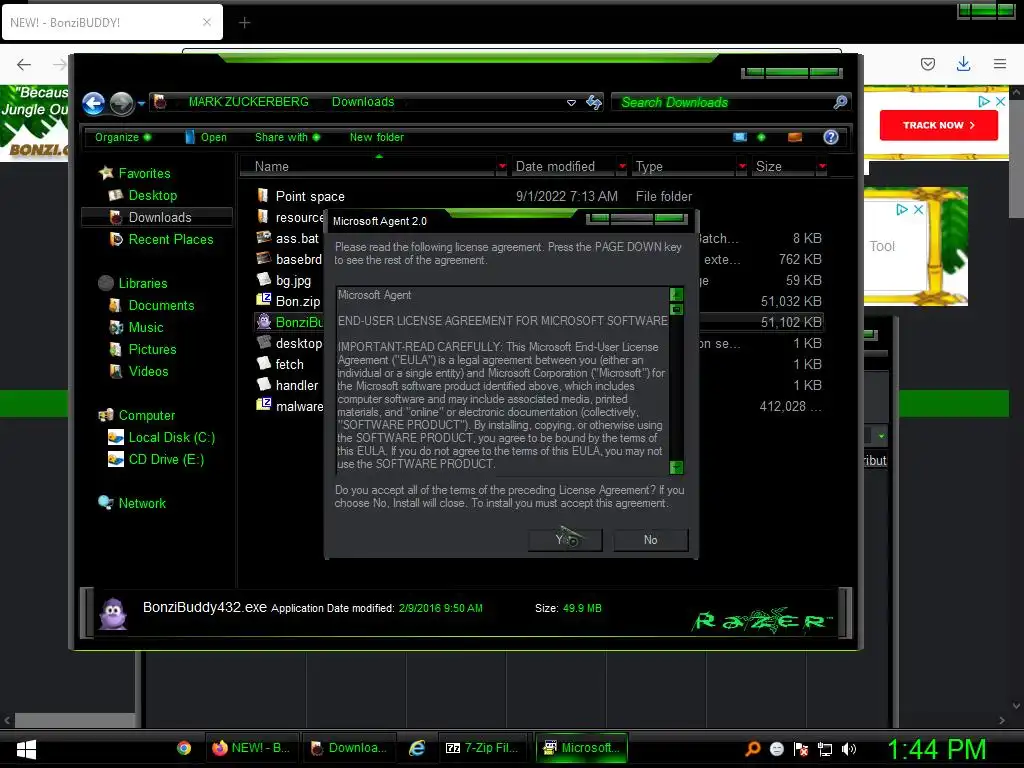Select the Point space folder icon

pos(263,195)
